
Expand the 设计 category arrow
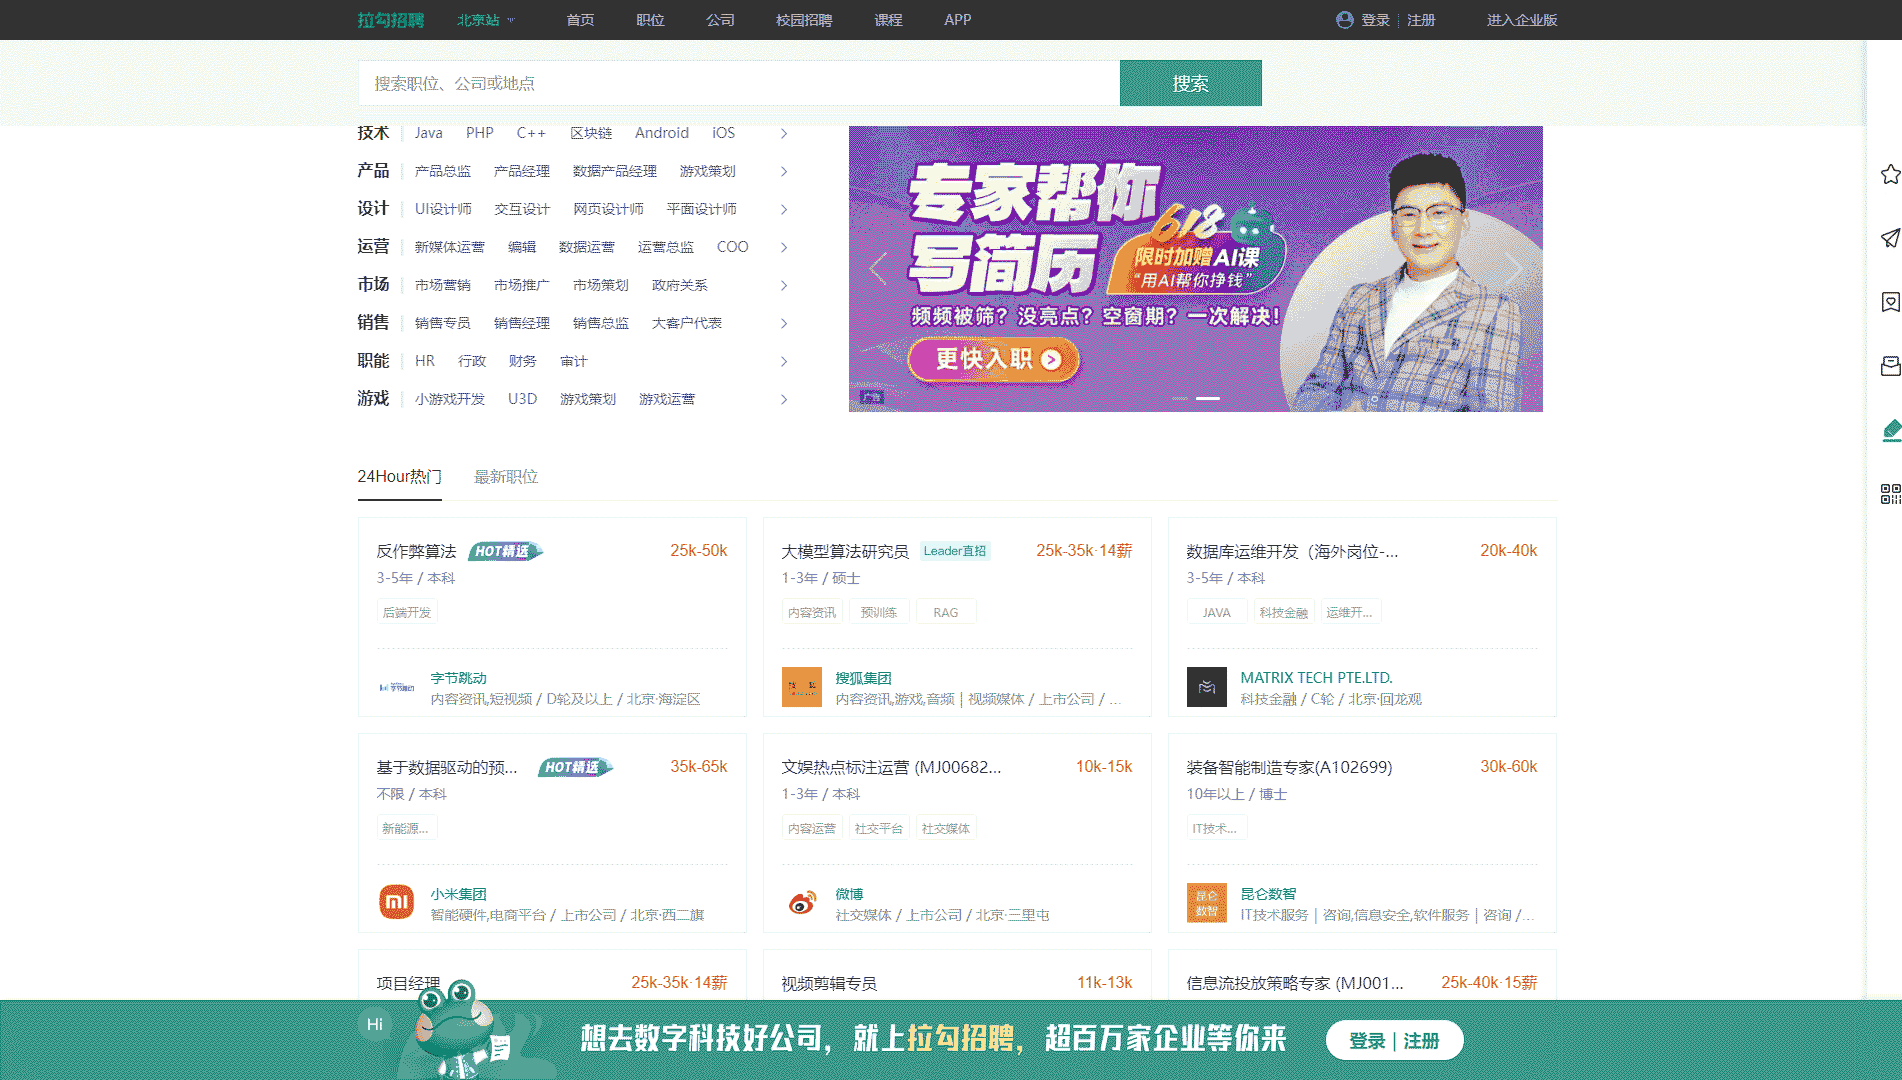coord(784,209)
